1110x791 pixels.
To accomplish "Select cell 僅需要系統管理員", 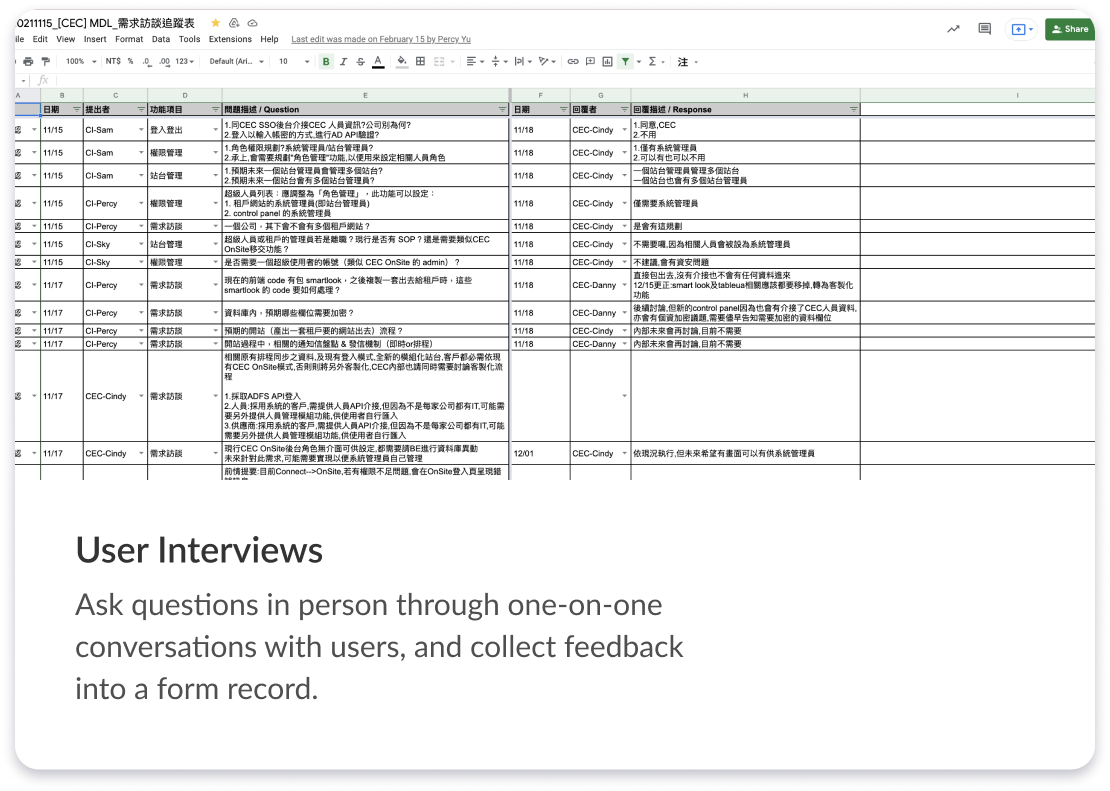I will coord(745,203).
